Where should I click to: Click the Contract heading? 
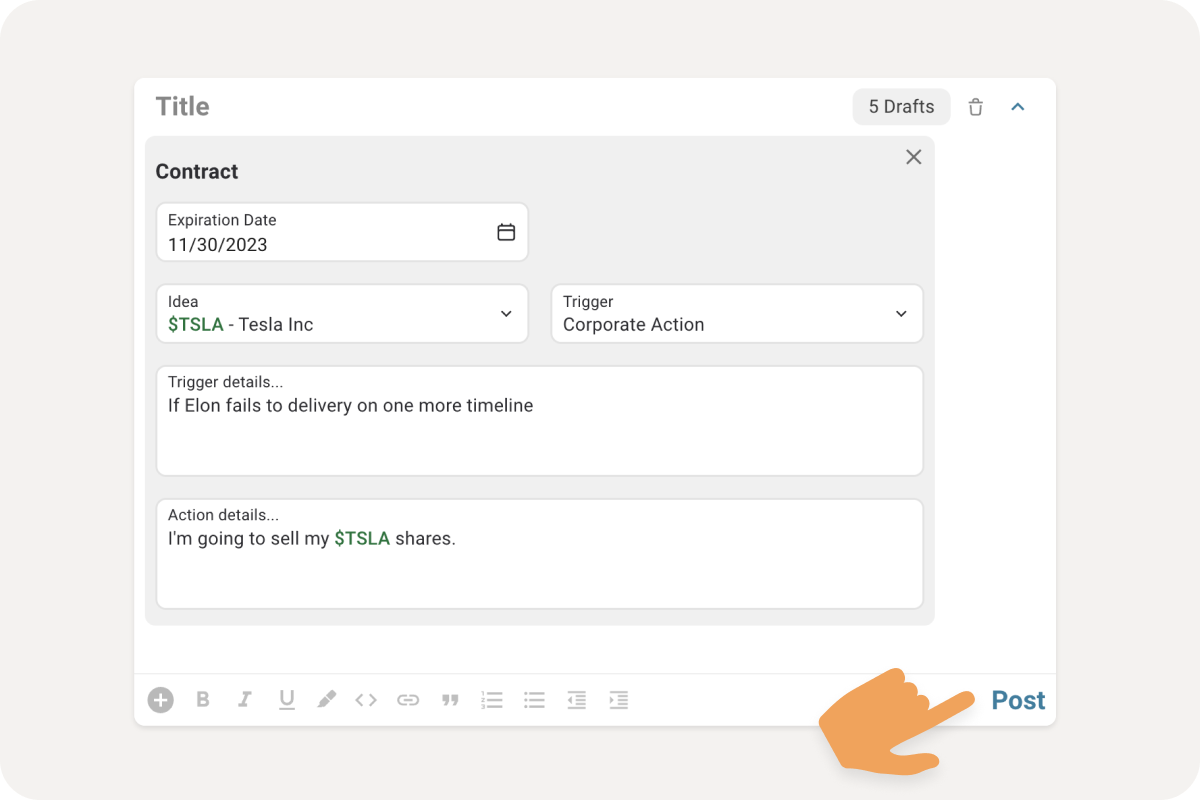coord(197,172)
